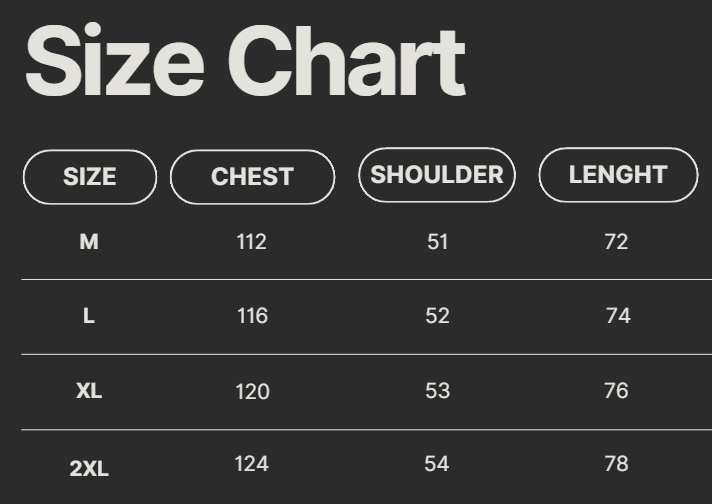
Task: Select the LENGHT column header
Action: pos(618,175)
